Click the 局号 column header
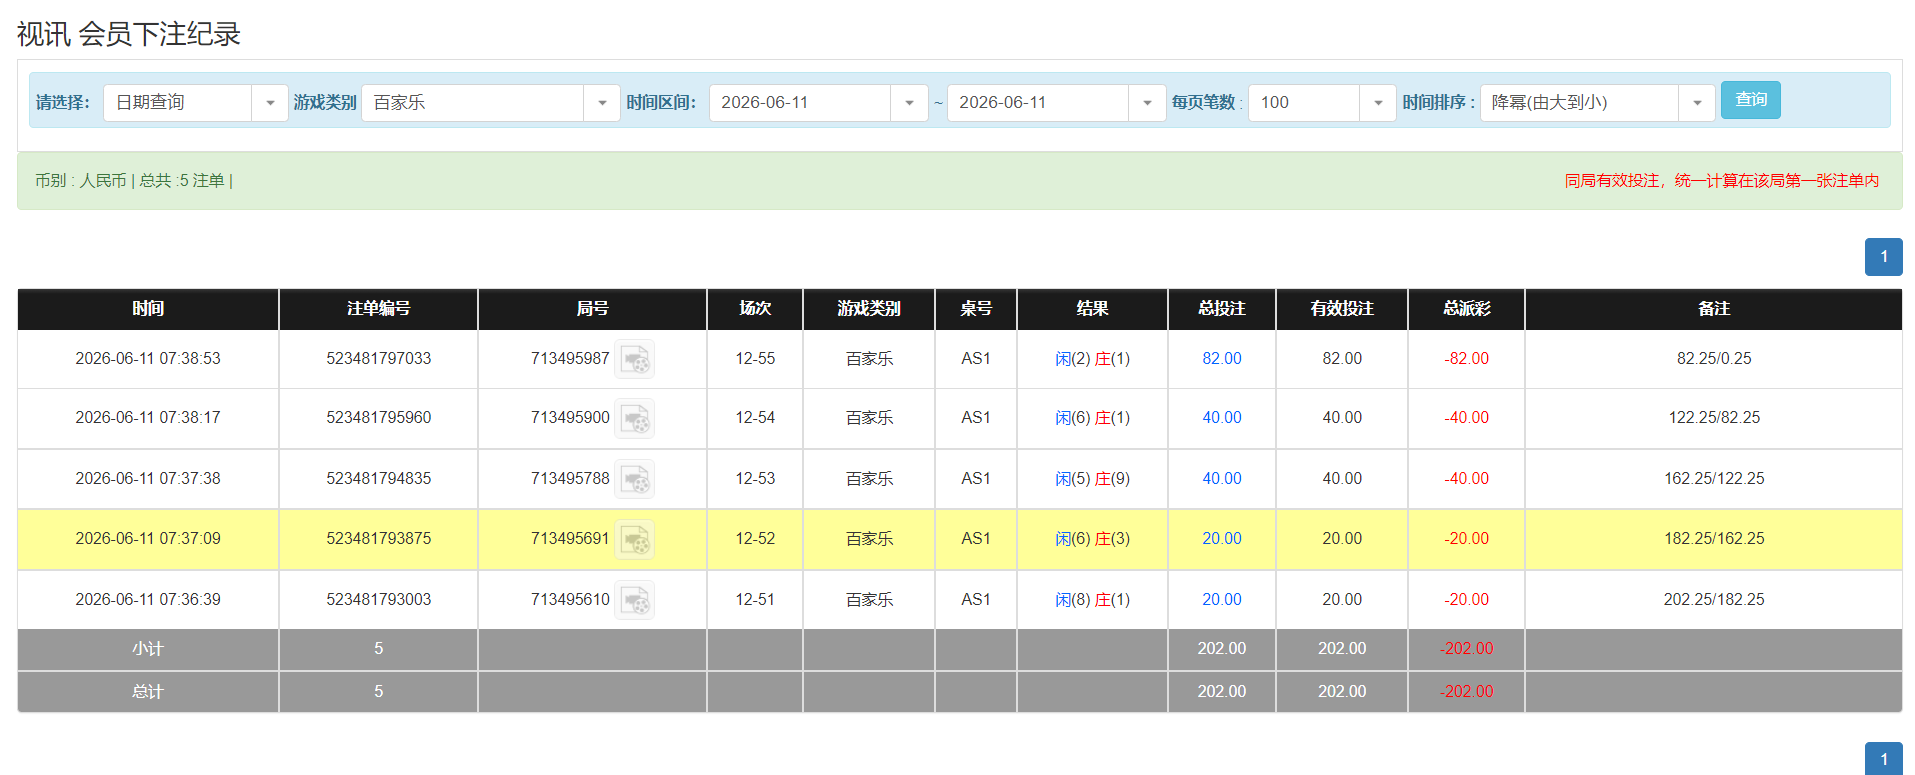 (x=593, y=309)
